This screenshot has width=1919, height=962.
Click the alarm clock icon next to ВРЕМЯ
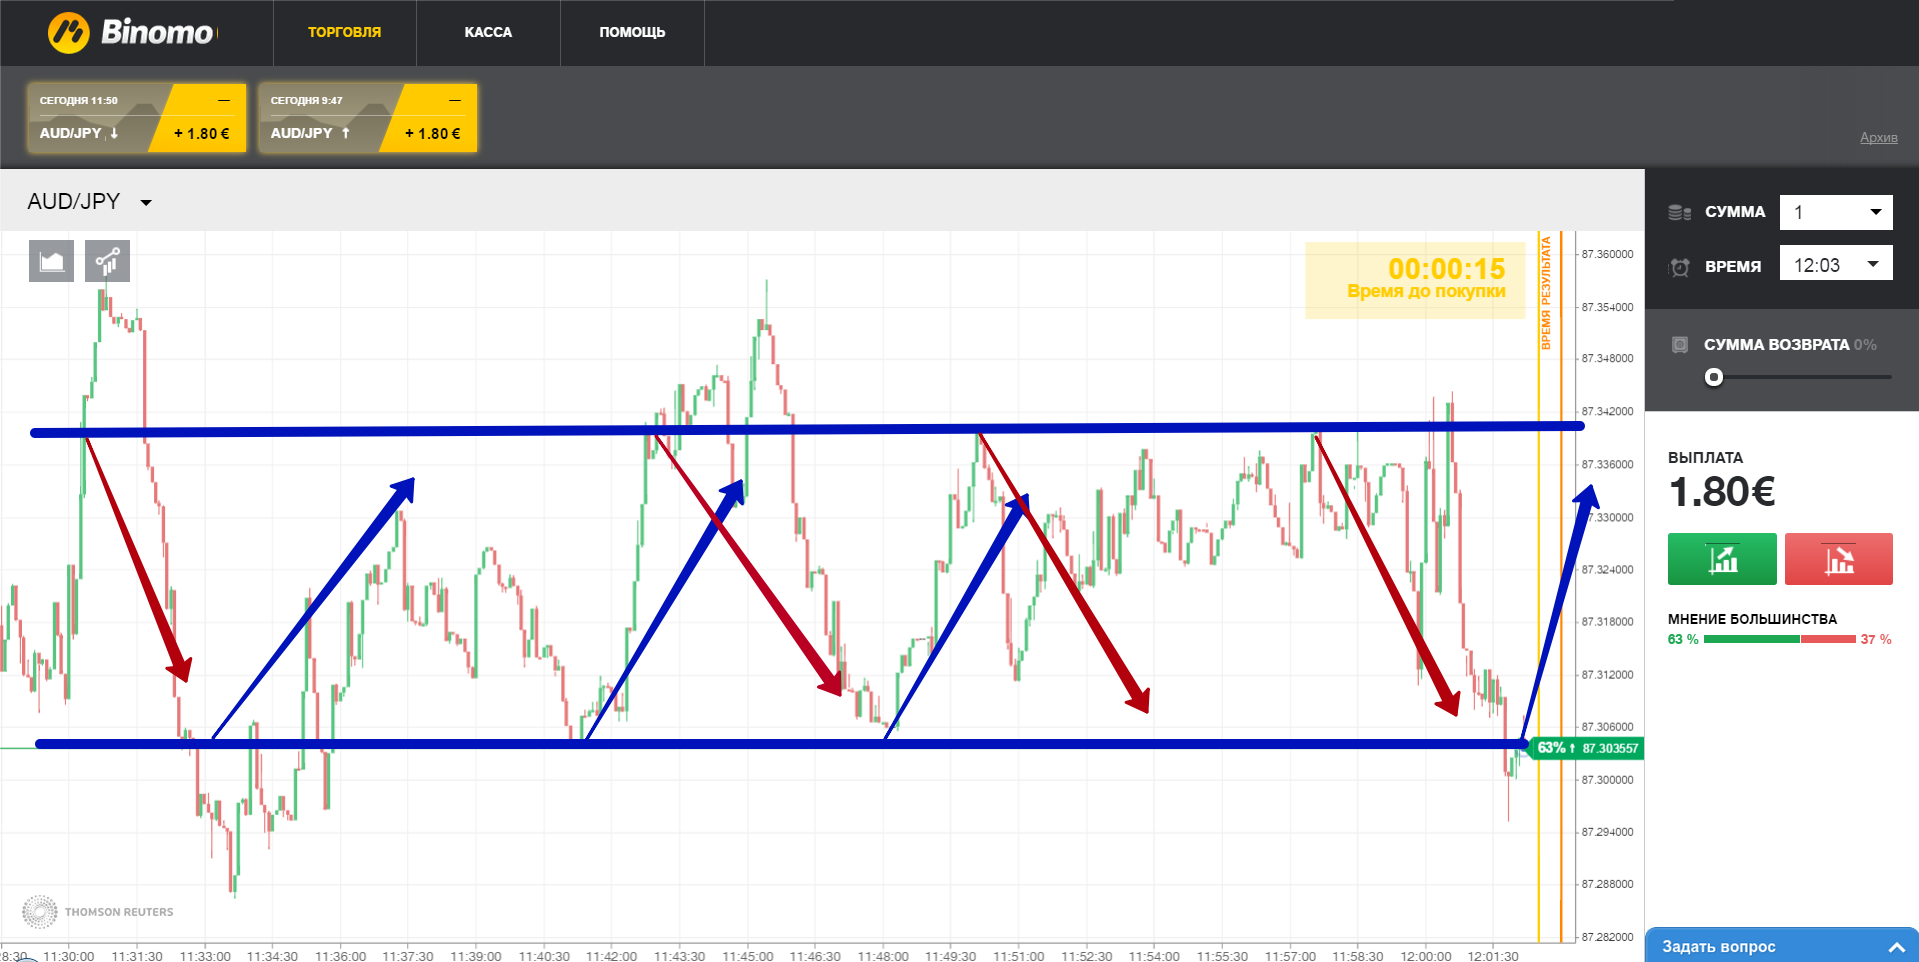click(1680, 267)
